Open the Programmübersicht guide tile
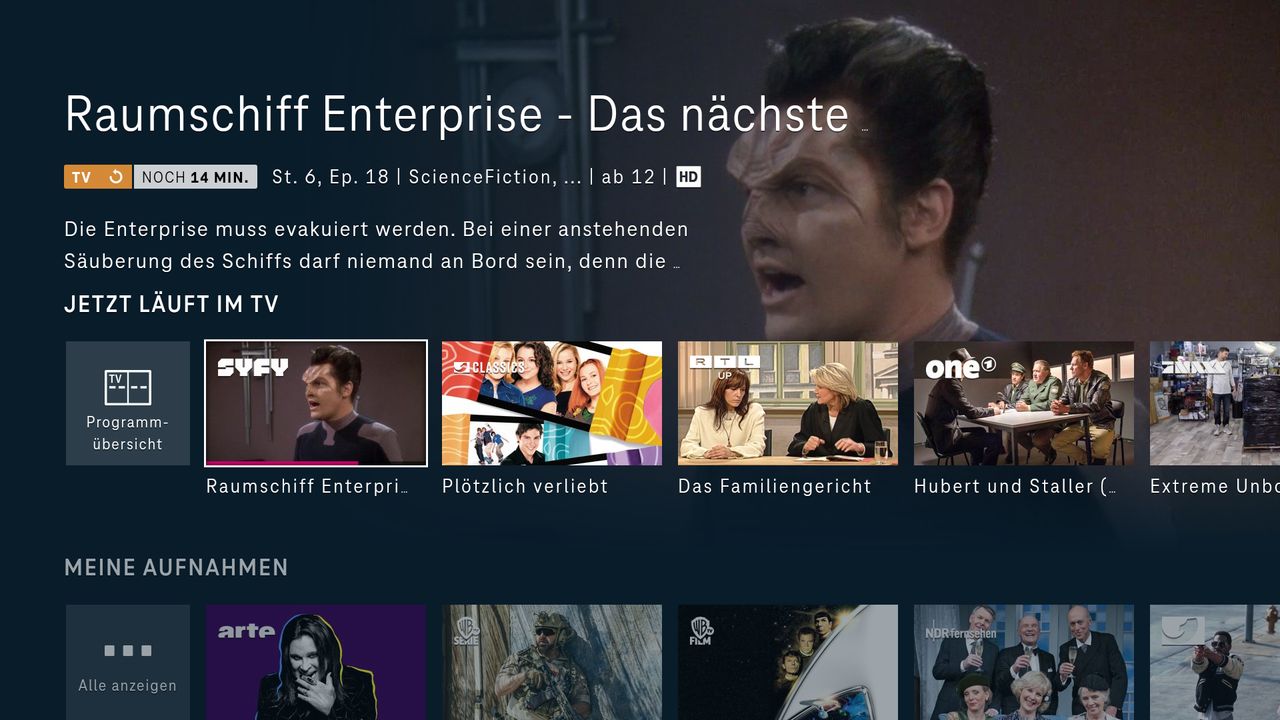The width and height of the screenshot is (1280, 720). [x=128, y=403]
